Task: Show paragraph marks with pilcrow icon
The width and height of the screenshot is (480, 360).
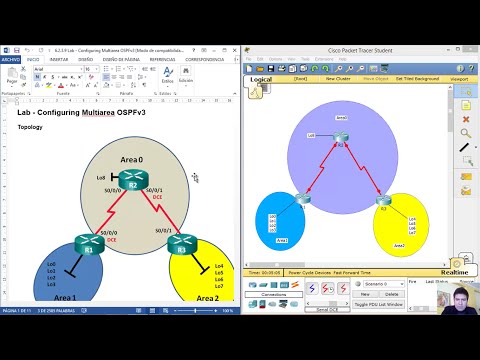Action: [x=144, y=85]
